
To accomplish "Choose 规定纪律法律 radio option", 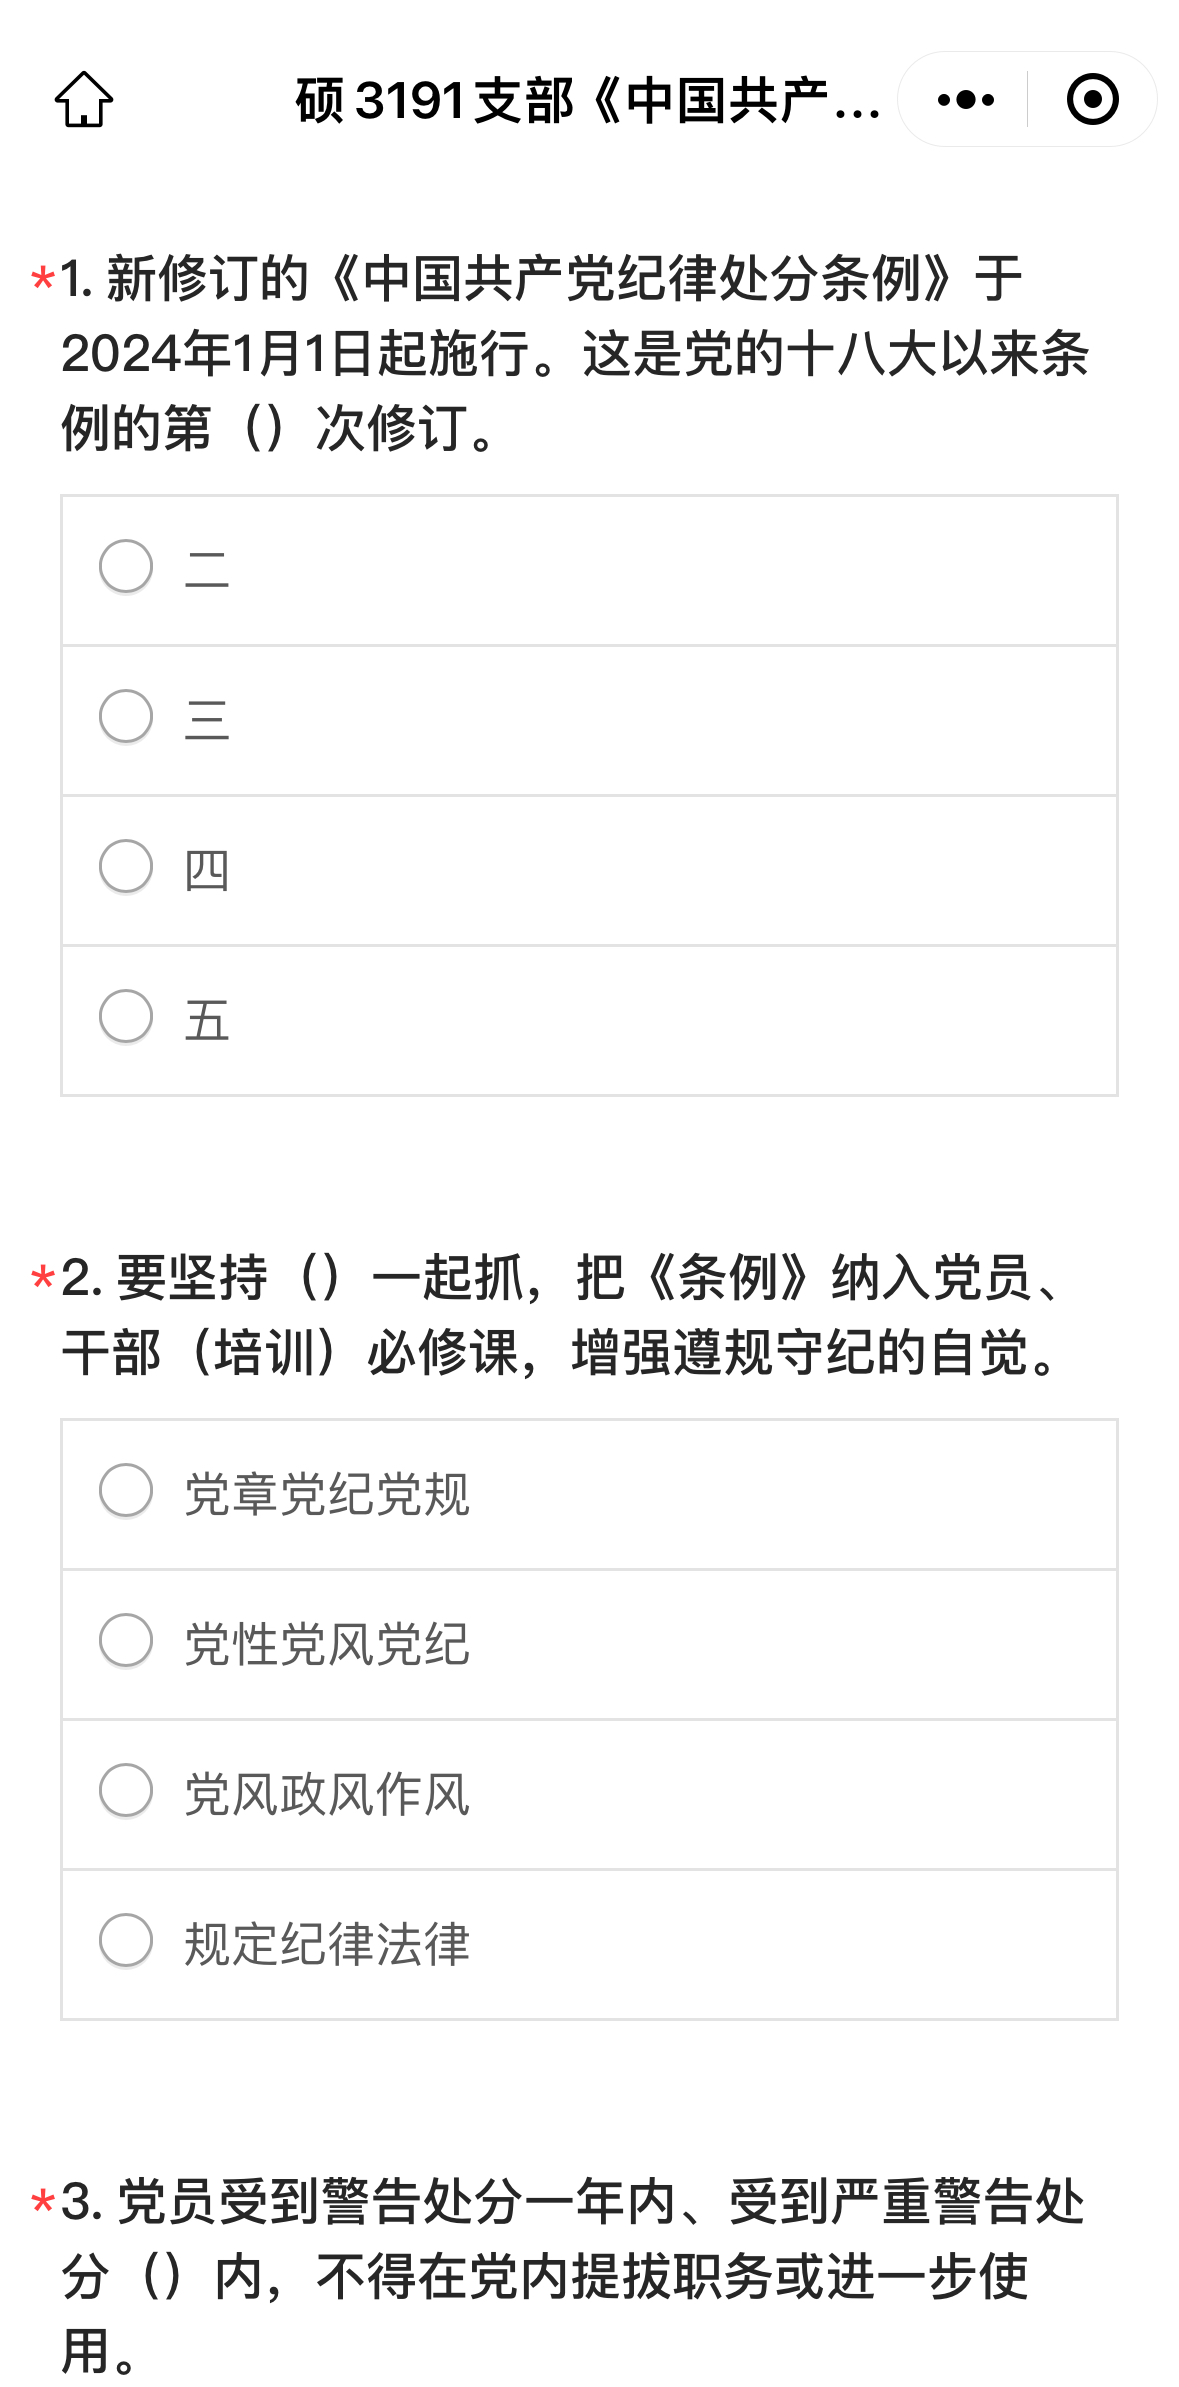I will click(x=126, y=1941).
